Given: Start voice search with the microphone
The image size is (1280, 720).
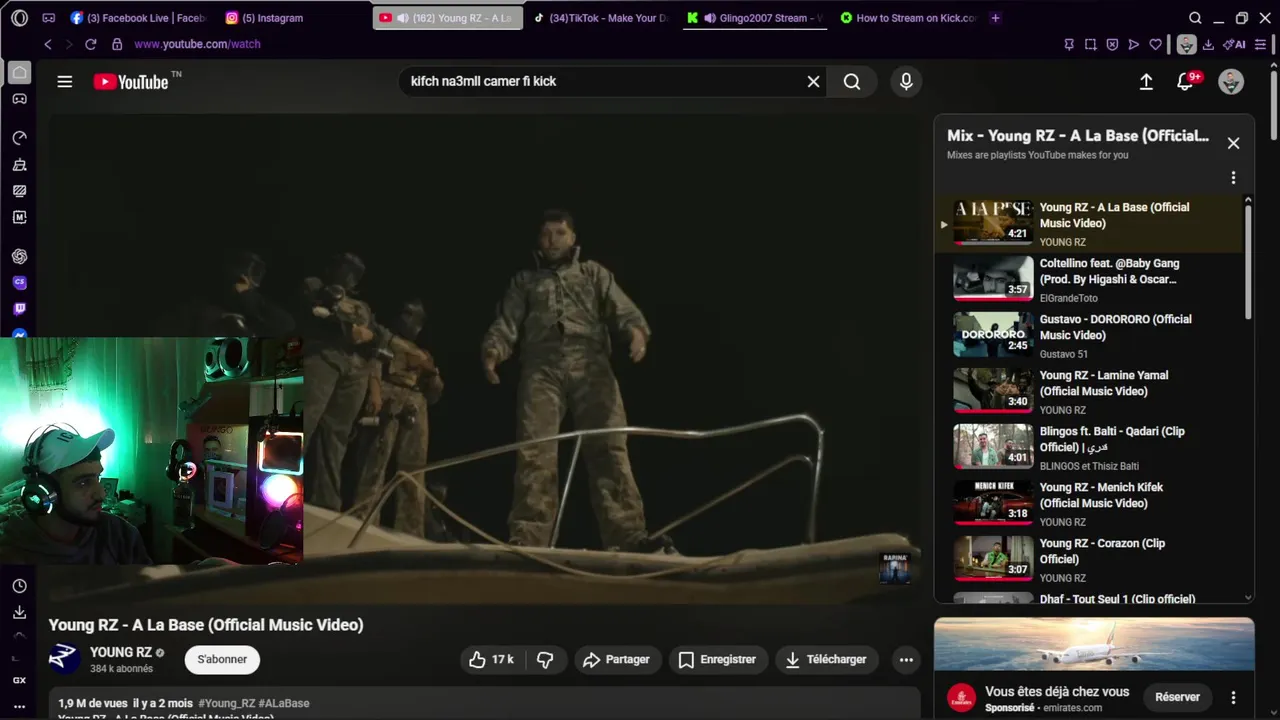Looking at the screenshot, I should (906, 82).
